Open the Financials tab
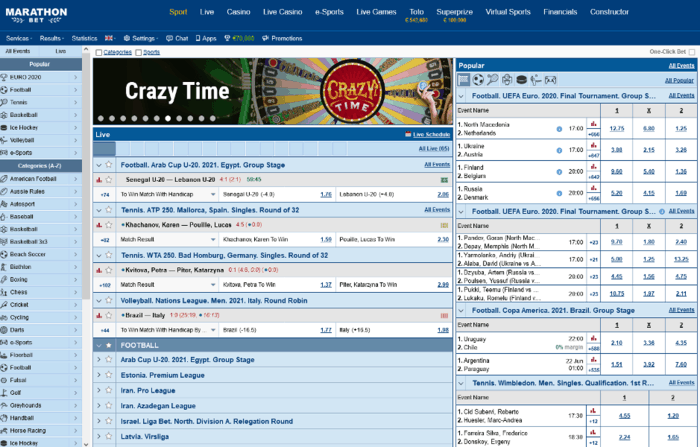Viewport: 700px width, 447px height. [x=560, y=12]
